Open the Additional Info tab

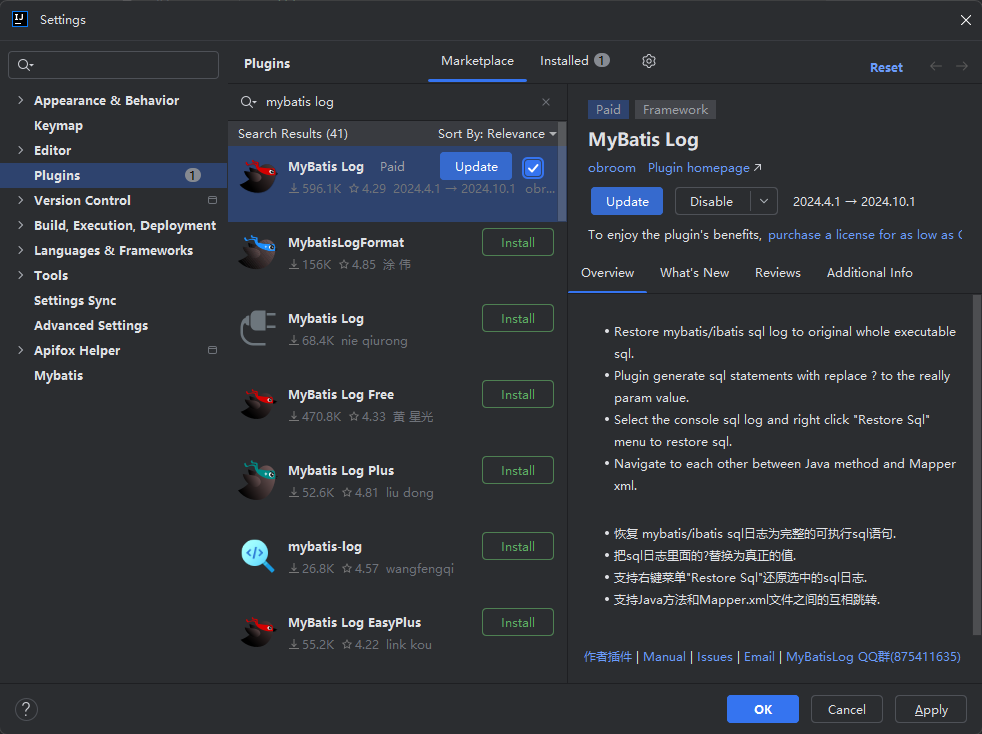[x=869, y=273]
